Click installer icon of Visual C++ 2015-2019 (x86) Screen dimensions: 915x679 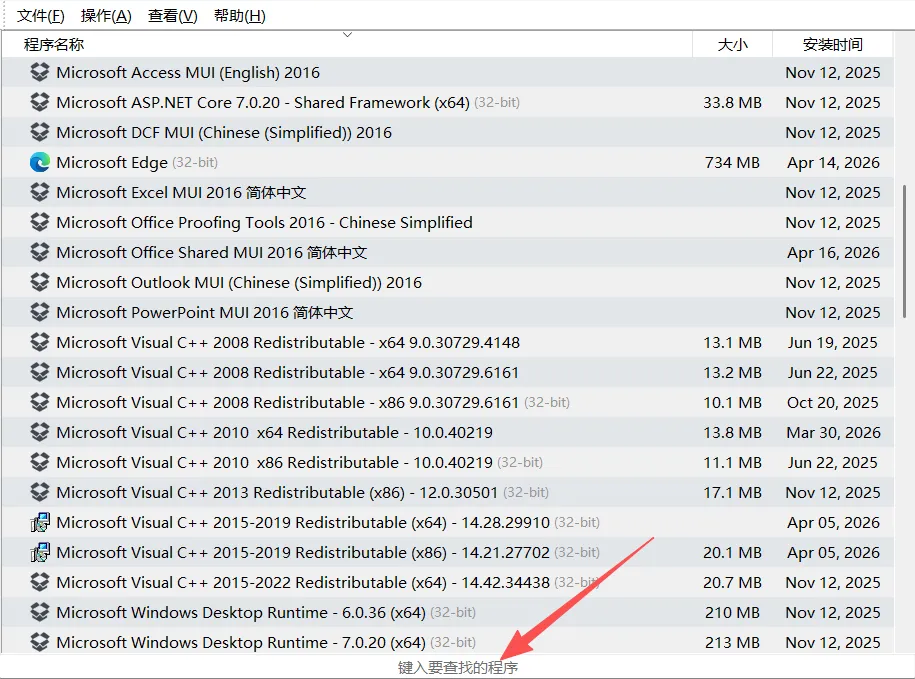pos(40,552)
